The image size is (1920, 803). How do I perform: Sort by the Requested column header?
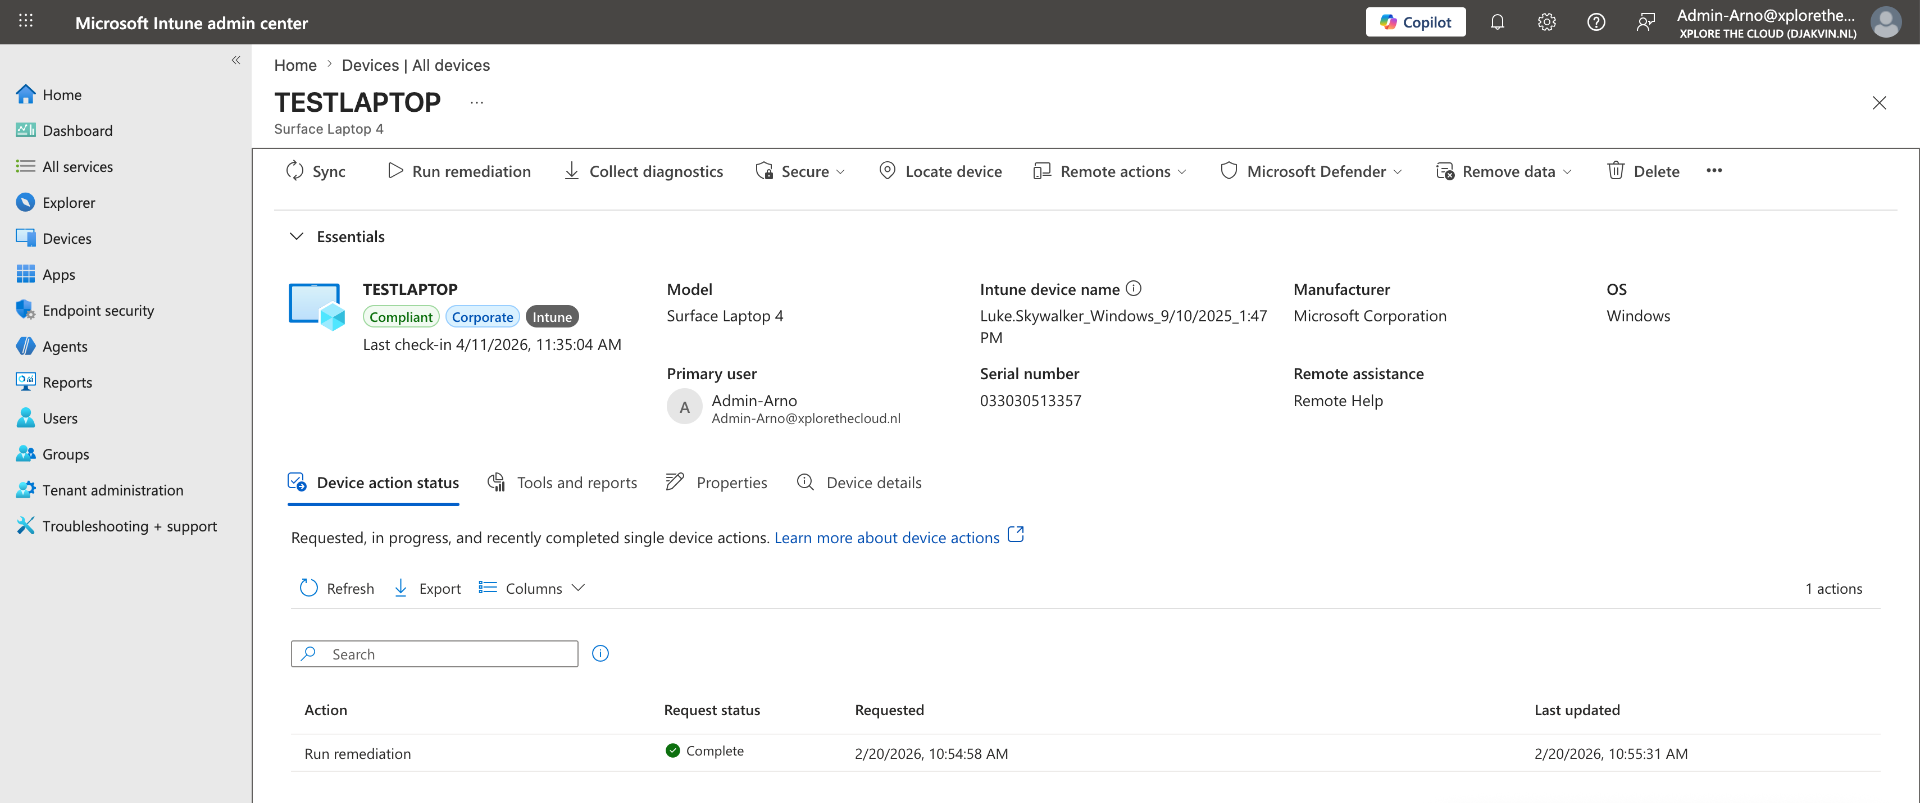(889, 710)
